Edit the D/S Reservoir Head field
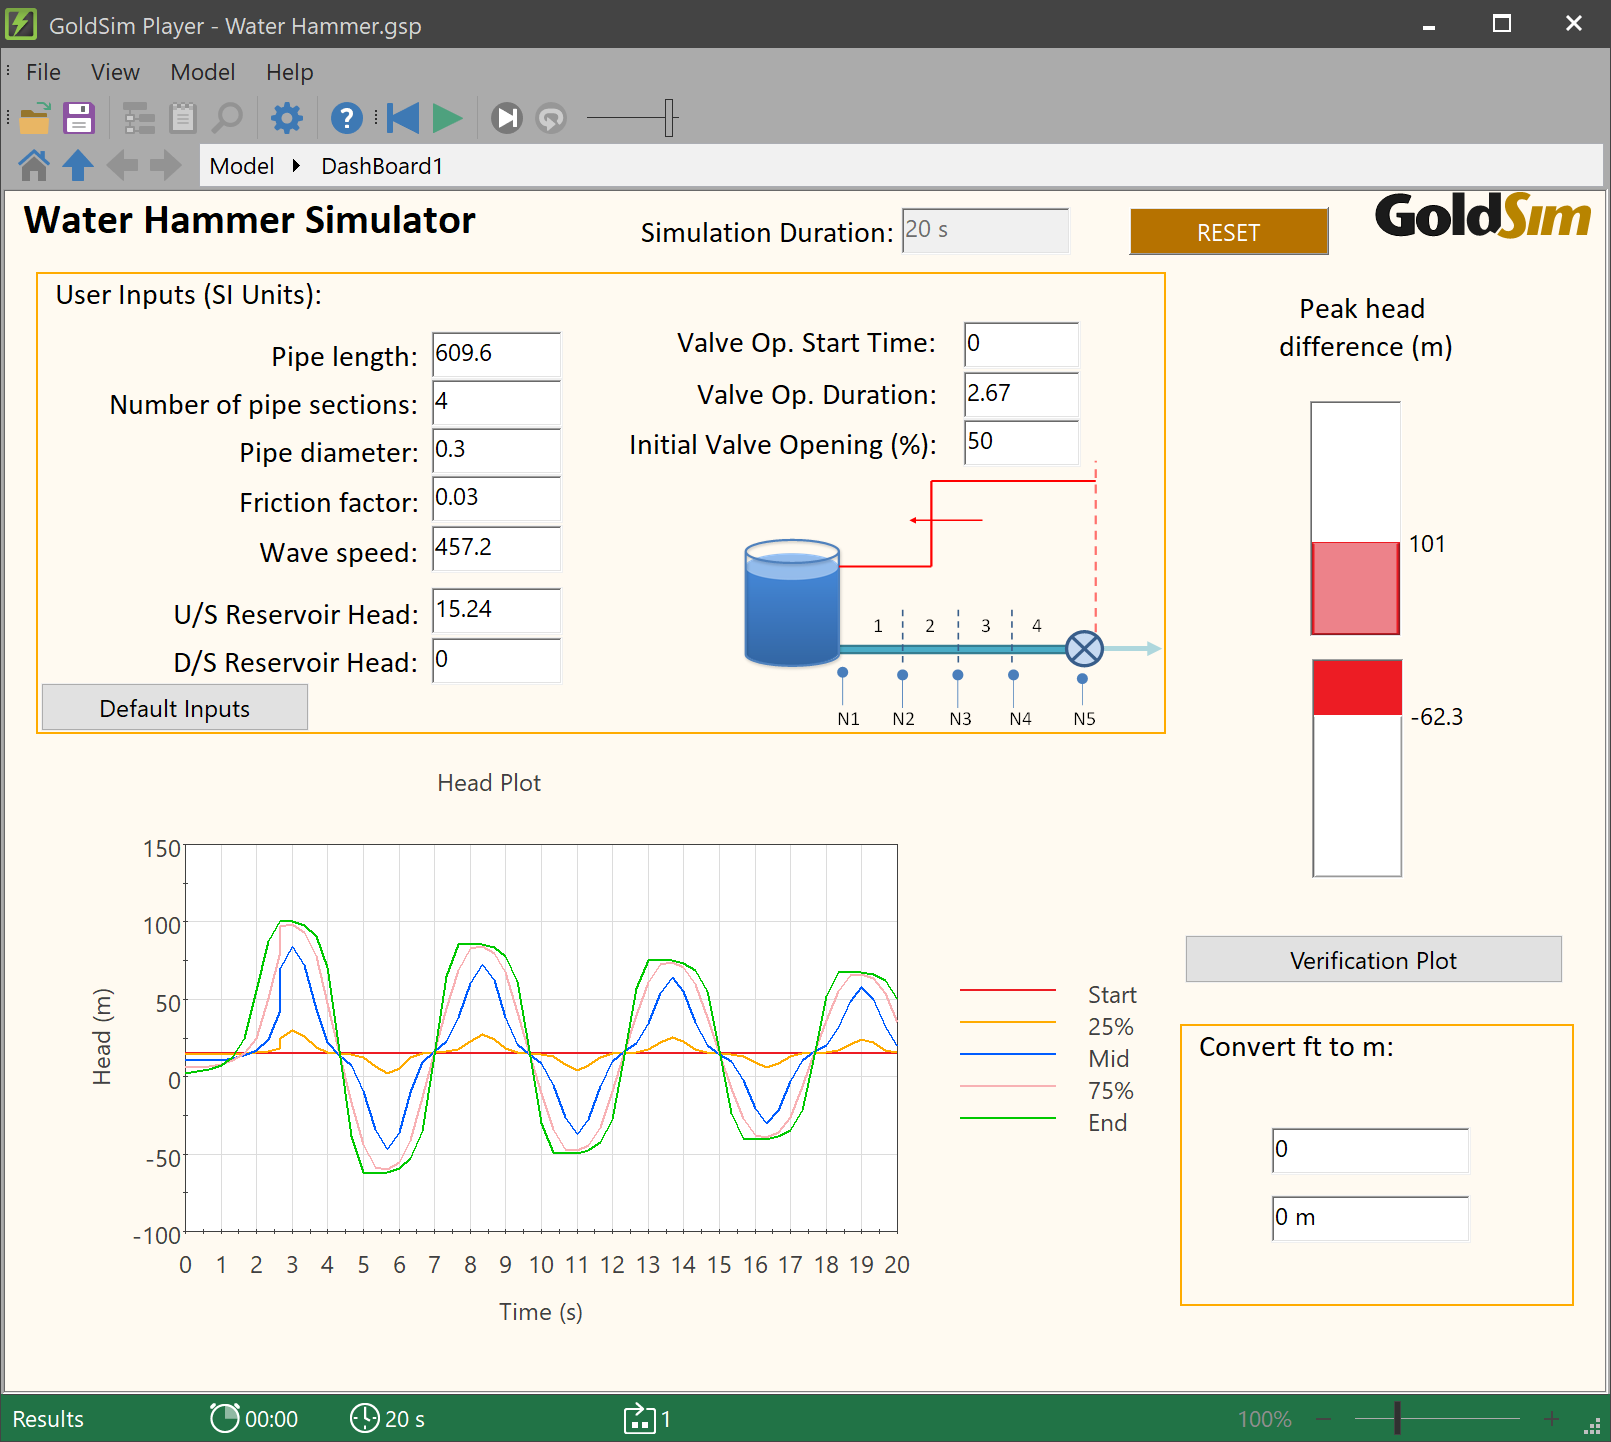 pos(496,660)
